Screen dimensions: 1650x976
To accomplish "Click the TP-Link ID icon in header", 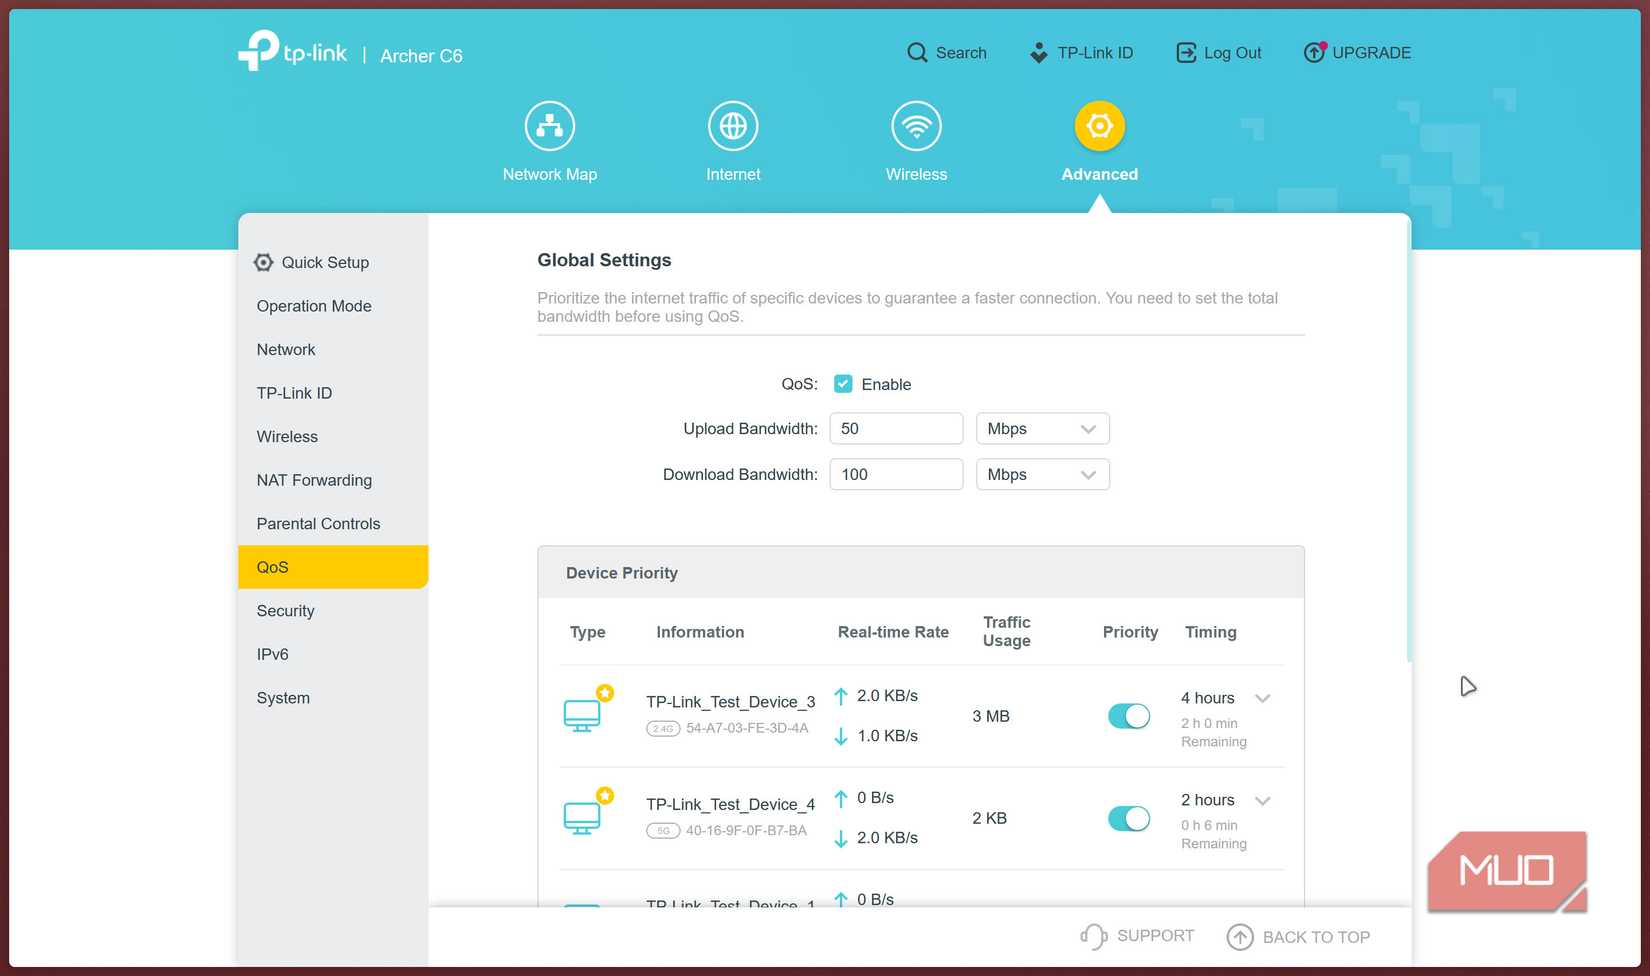I will (1039, 53).
